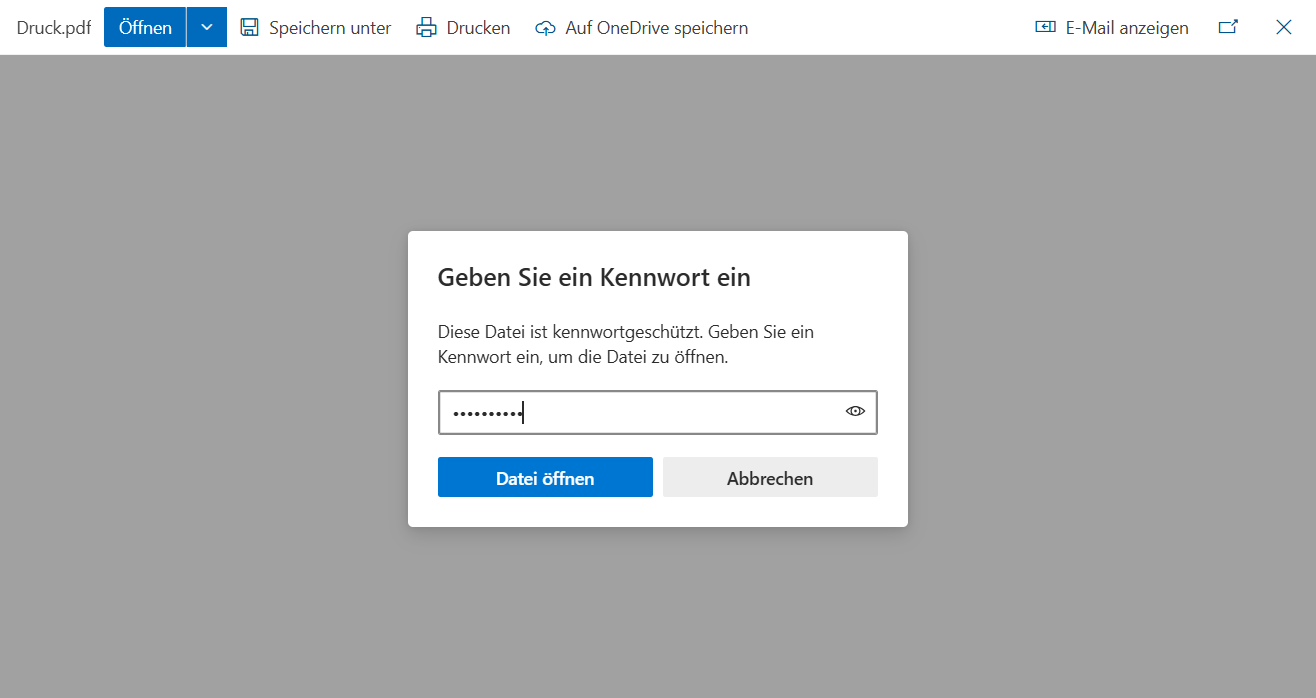Click the floppy disk save icon
The image size is (1316, 698).
pos(250,28)
